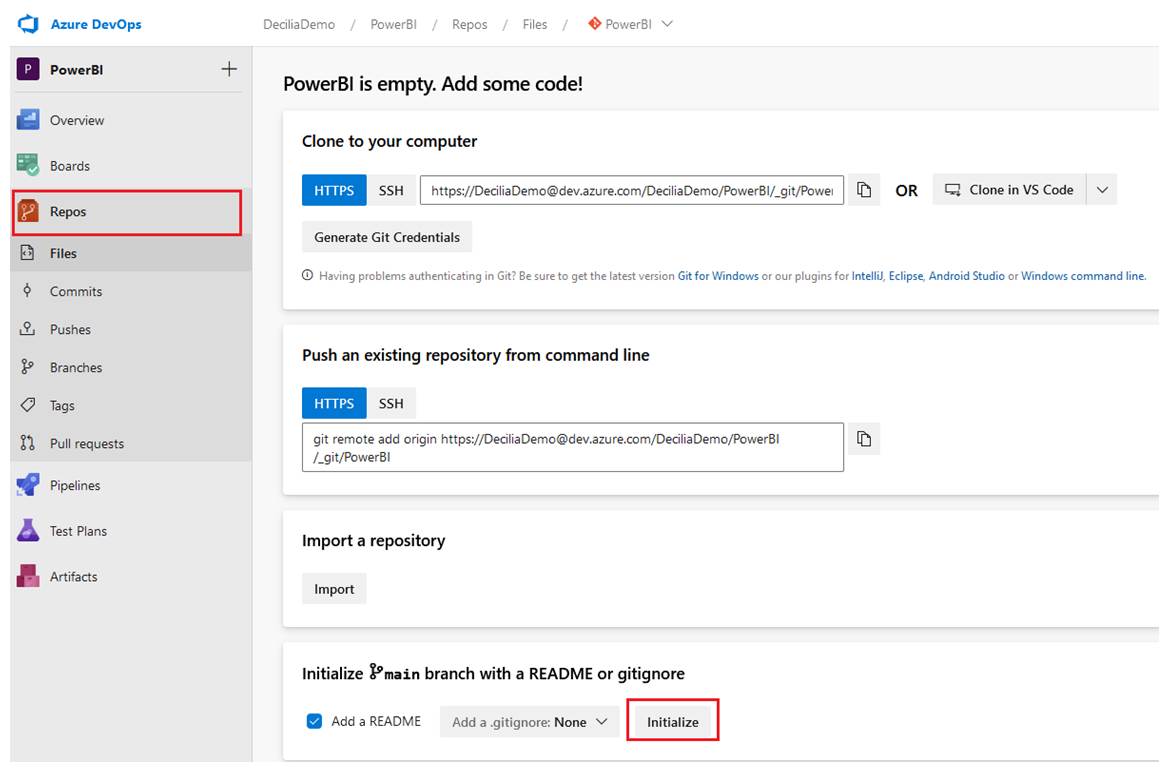The height and width of the screenshot is (775, 1175).
Task: Click the Files icon in sidebar
Action: click(28, 253)
